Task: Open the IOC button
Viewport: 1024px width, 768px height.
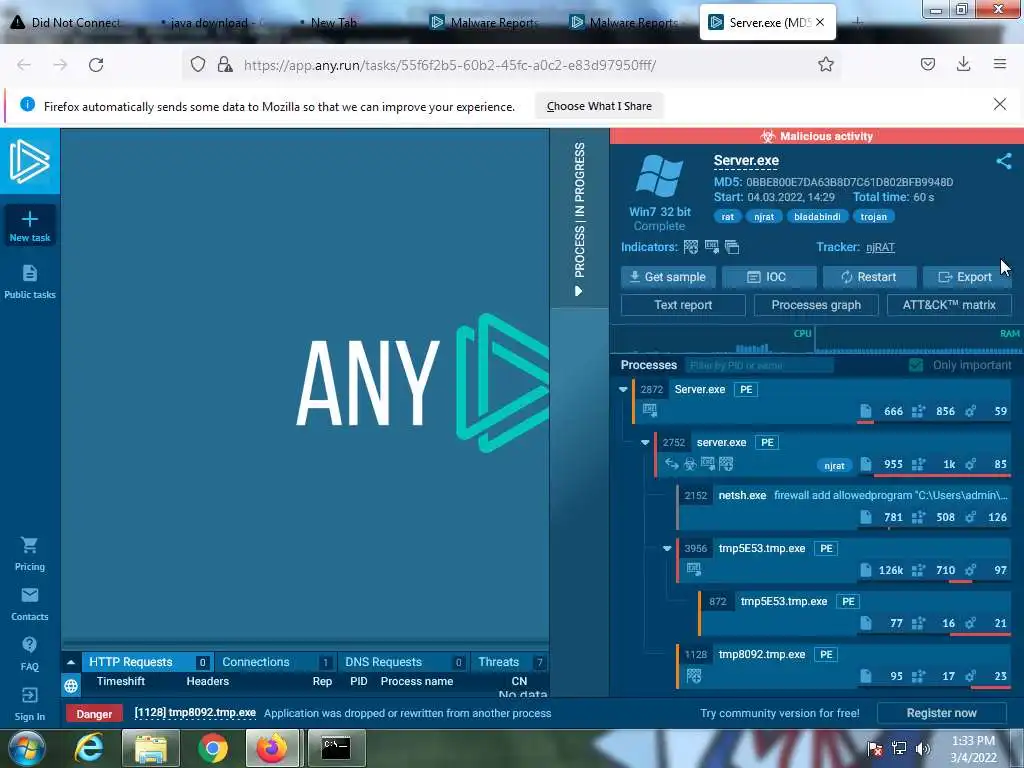Action: pyautogui.click(x=769, y=277)
